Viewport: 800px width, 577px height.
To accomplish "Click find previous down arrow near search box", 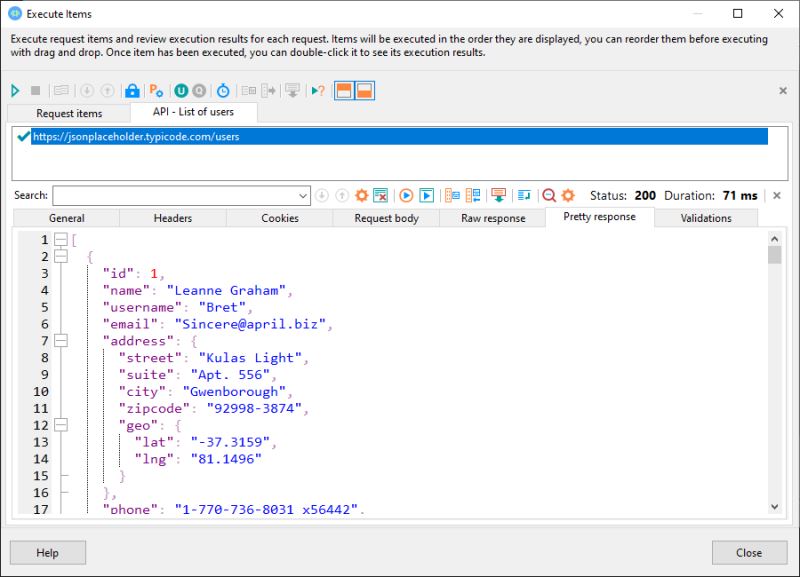I will pos(322,195).
